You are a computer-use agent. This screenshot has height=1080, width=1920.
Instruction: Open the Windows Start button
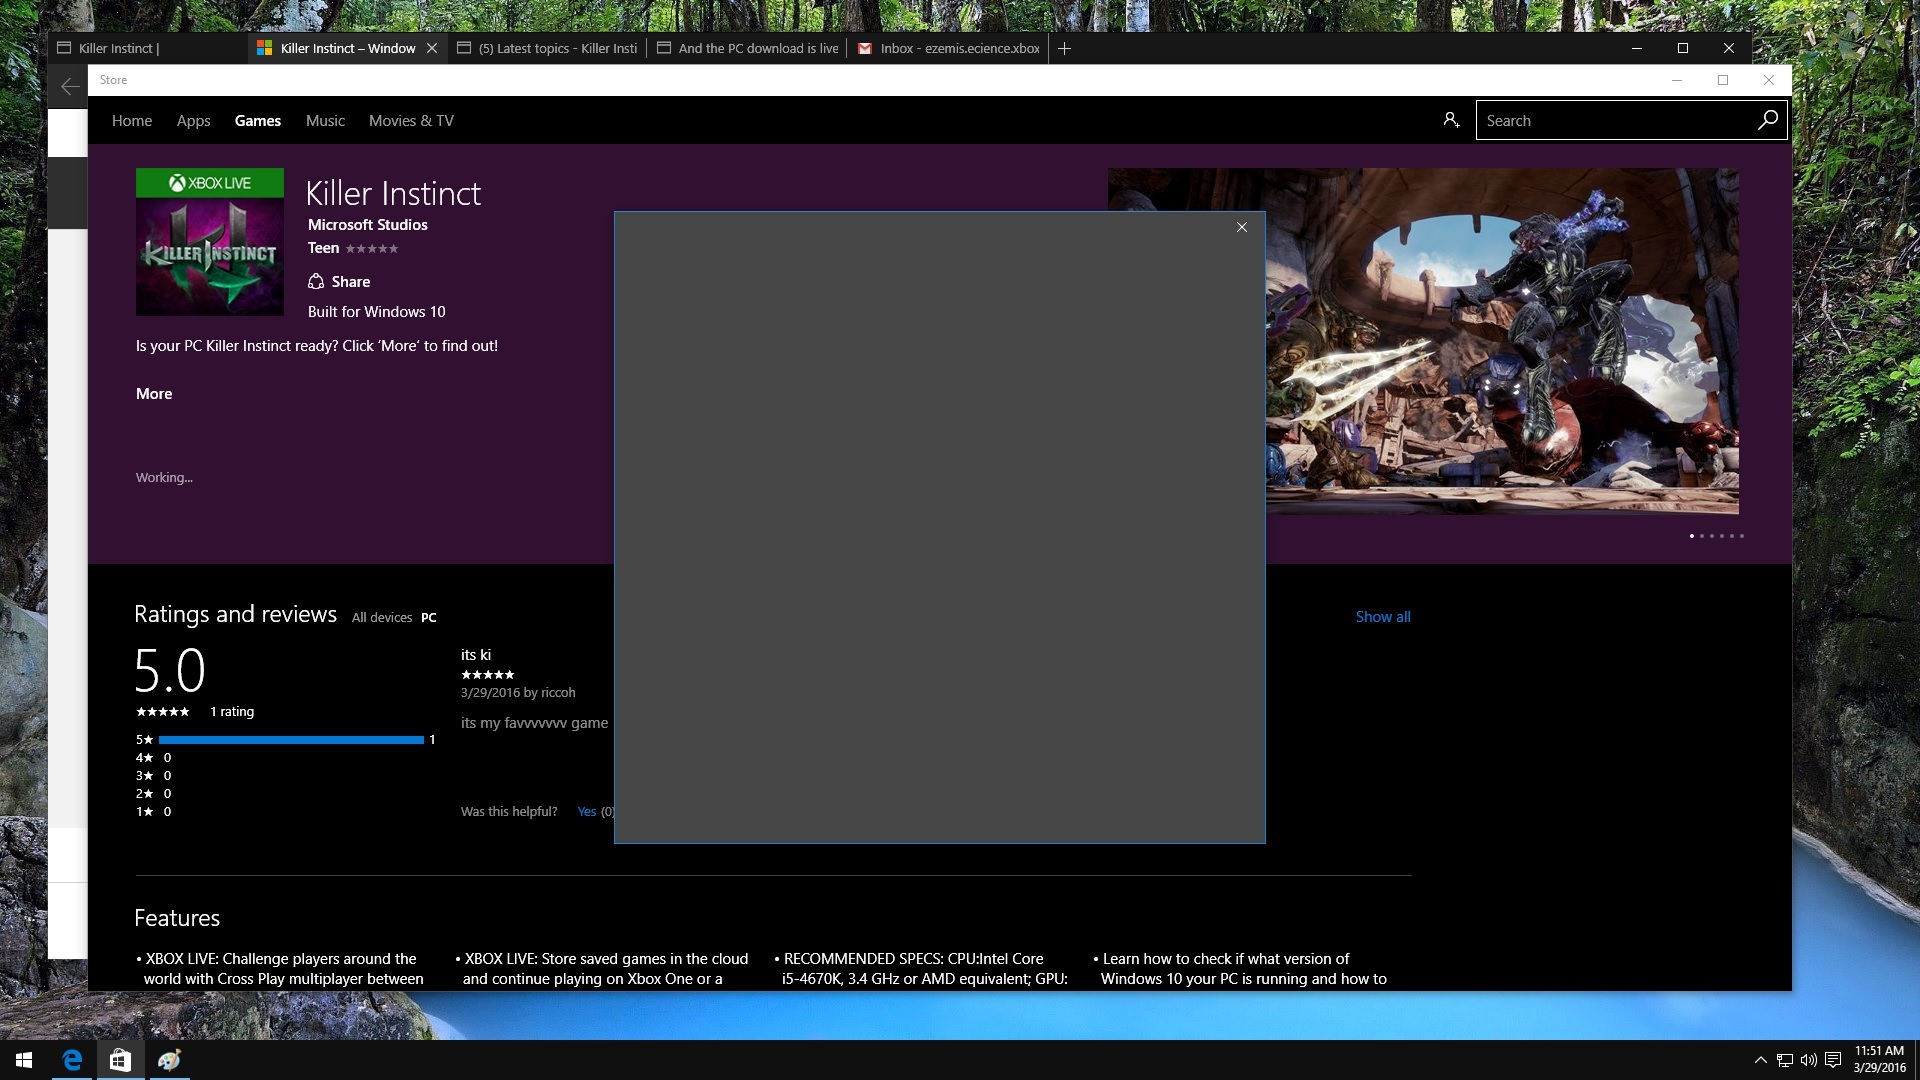tap(24, 1060)
